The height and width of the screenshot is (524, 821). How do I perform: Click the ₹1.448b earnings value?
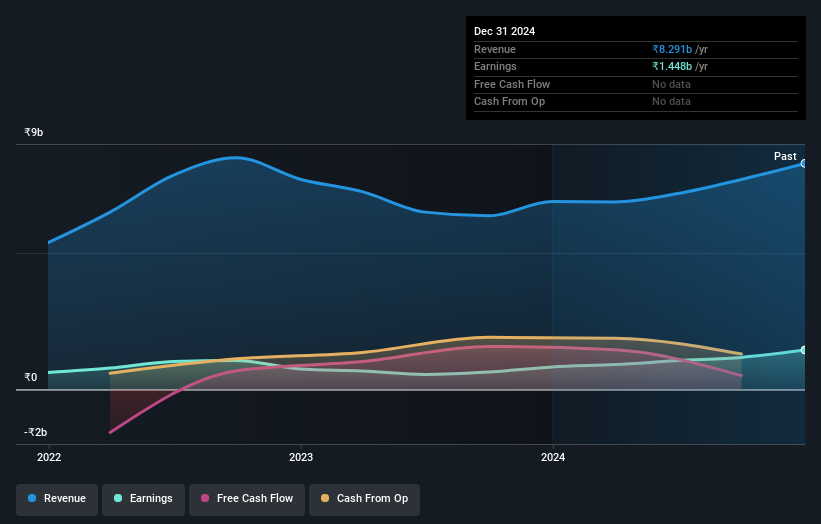[x=672, y=66]
